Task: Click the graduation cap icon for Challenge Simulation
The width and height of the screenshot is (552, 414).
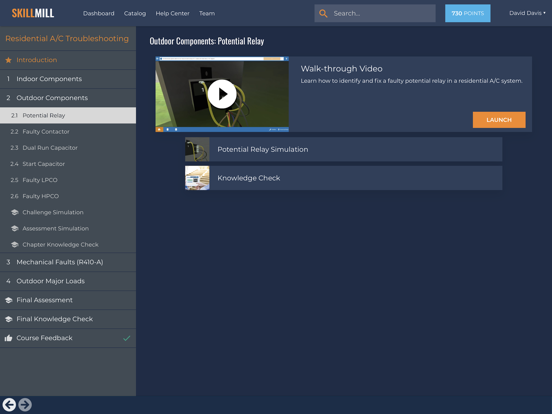Action: (x=14, y=212)
